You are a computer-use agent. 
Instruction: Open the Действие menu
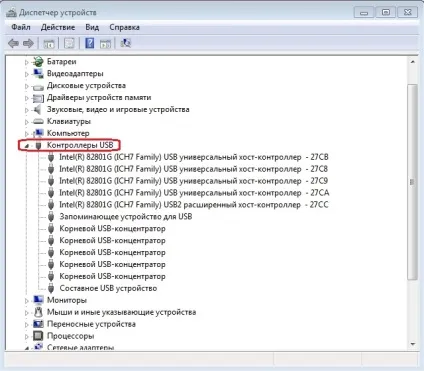tap(58, 27)
